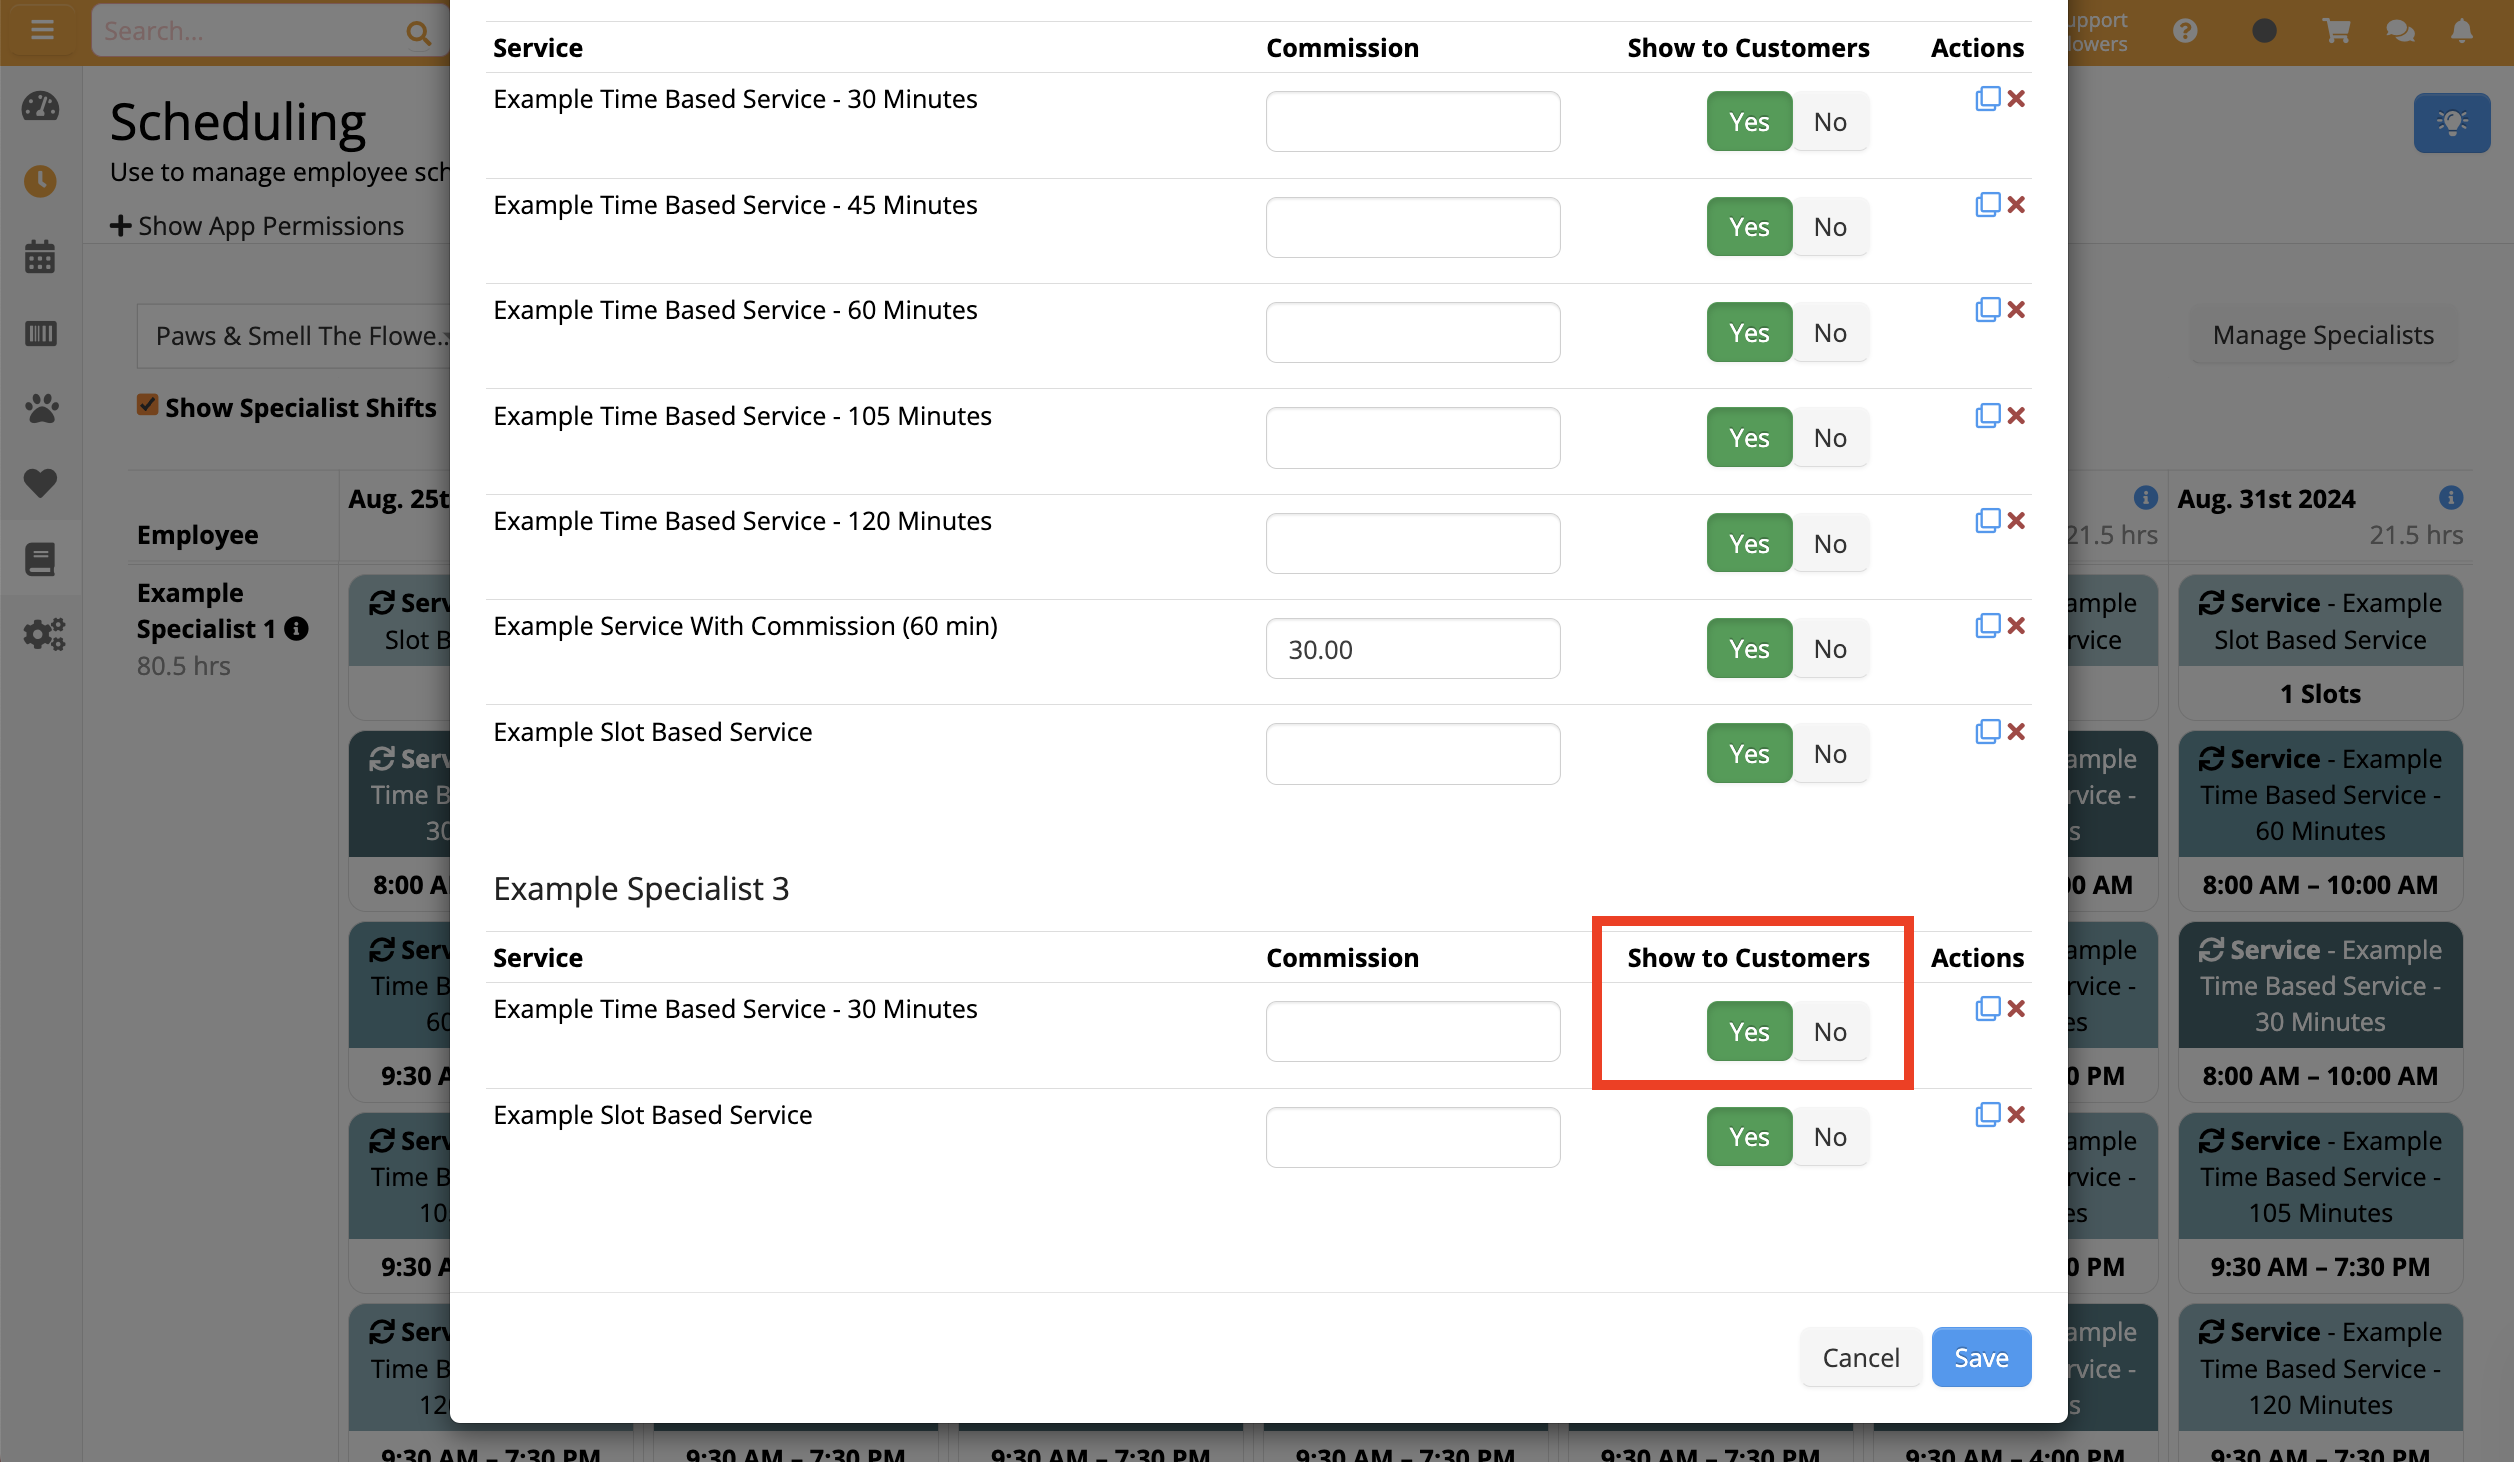Click the lightbulb tips button
Screen dimensions: 2514x1462
pos(2452,123)
